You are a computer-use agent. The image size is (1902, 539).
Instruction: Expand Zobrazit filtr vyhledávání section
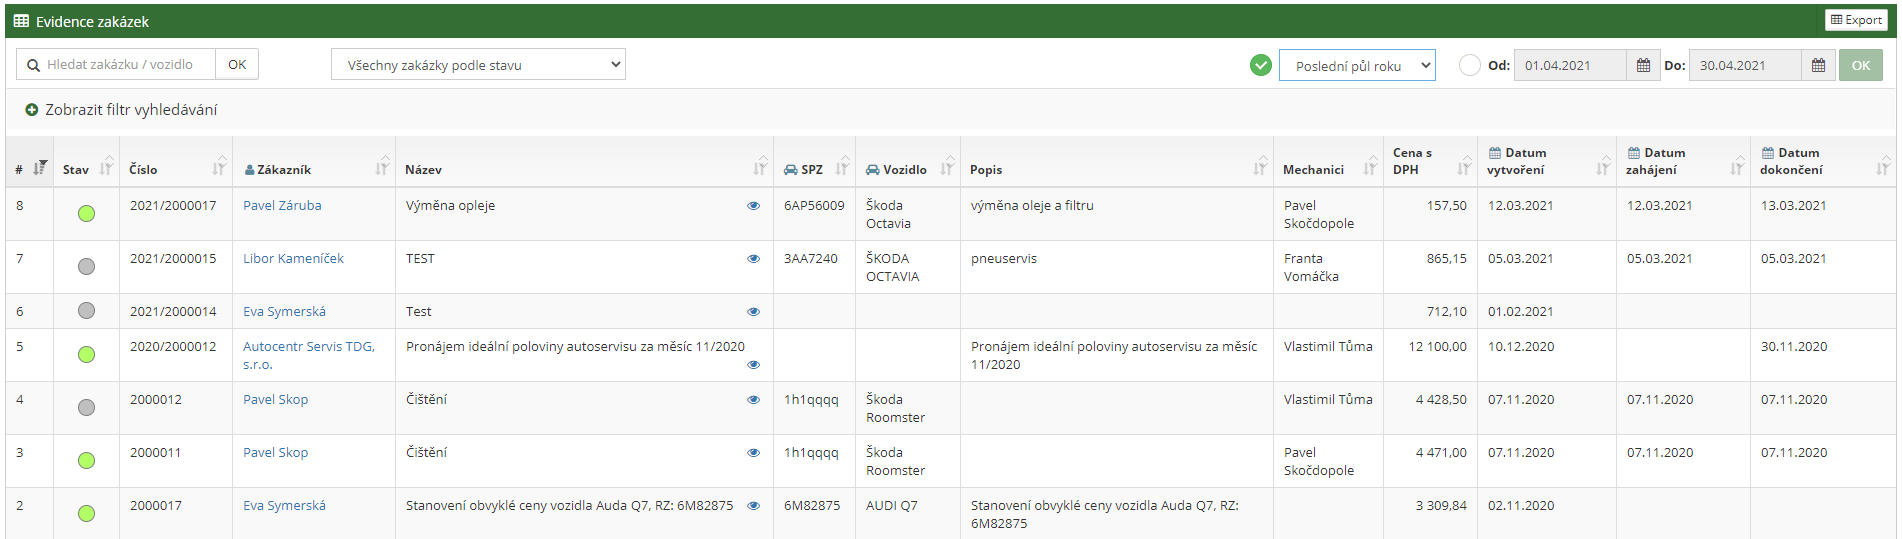pos(121,110)
